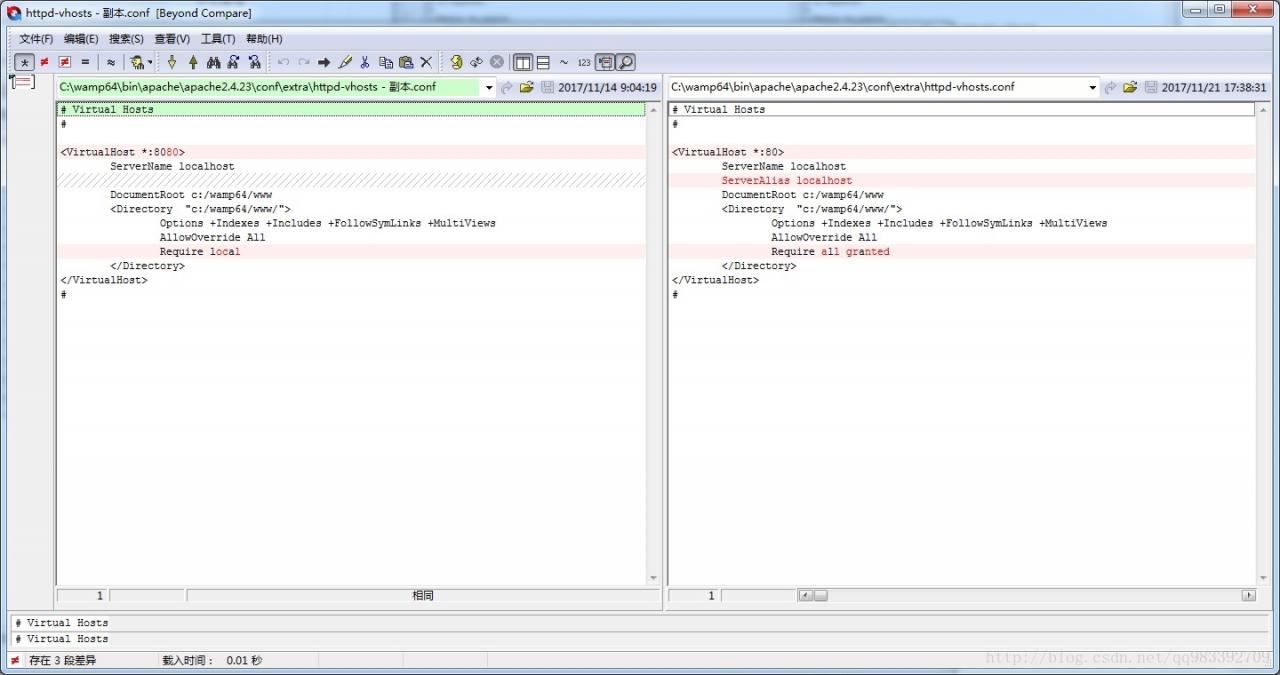Click the previous difference up-arrow icon
Viewport: 1280px width, 675px height.
(193, 62)
